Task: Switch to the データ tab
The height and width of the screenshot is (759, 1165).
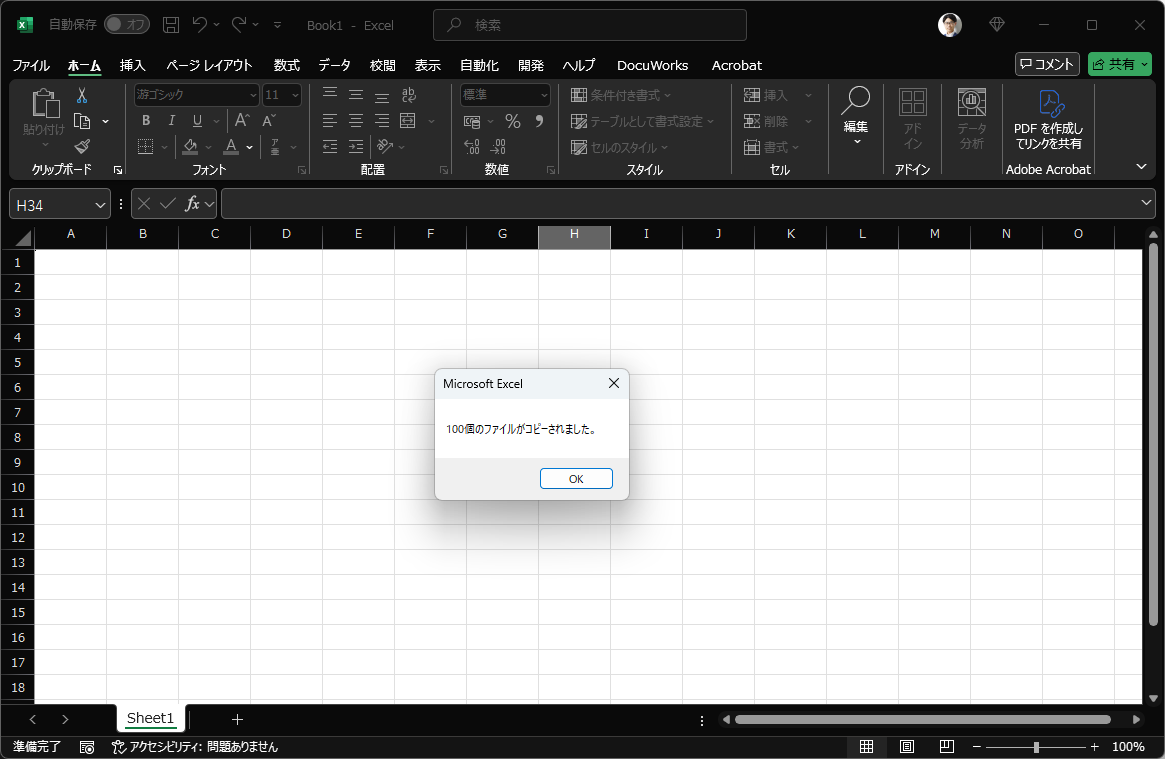Action: click(334, 65)
